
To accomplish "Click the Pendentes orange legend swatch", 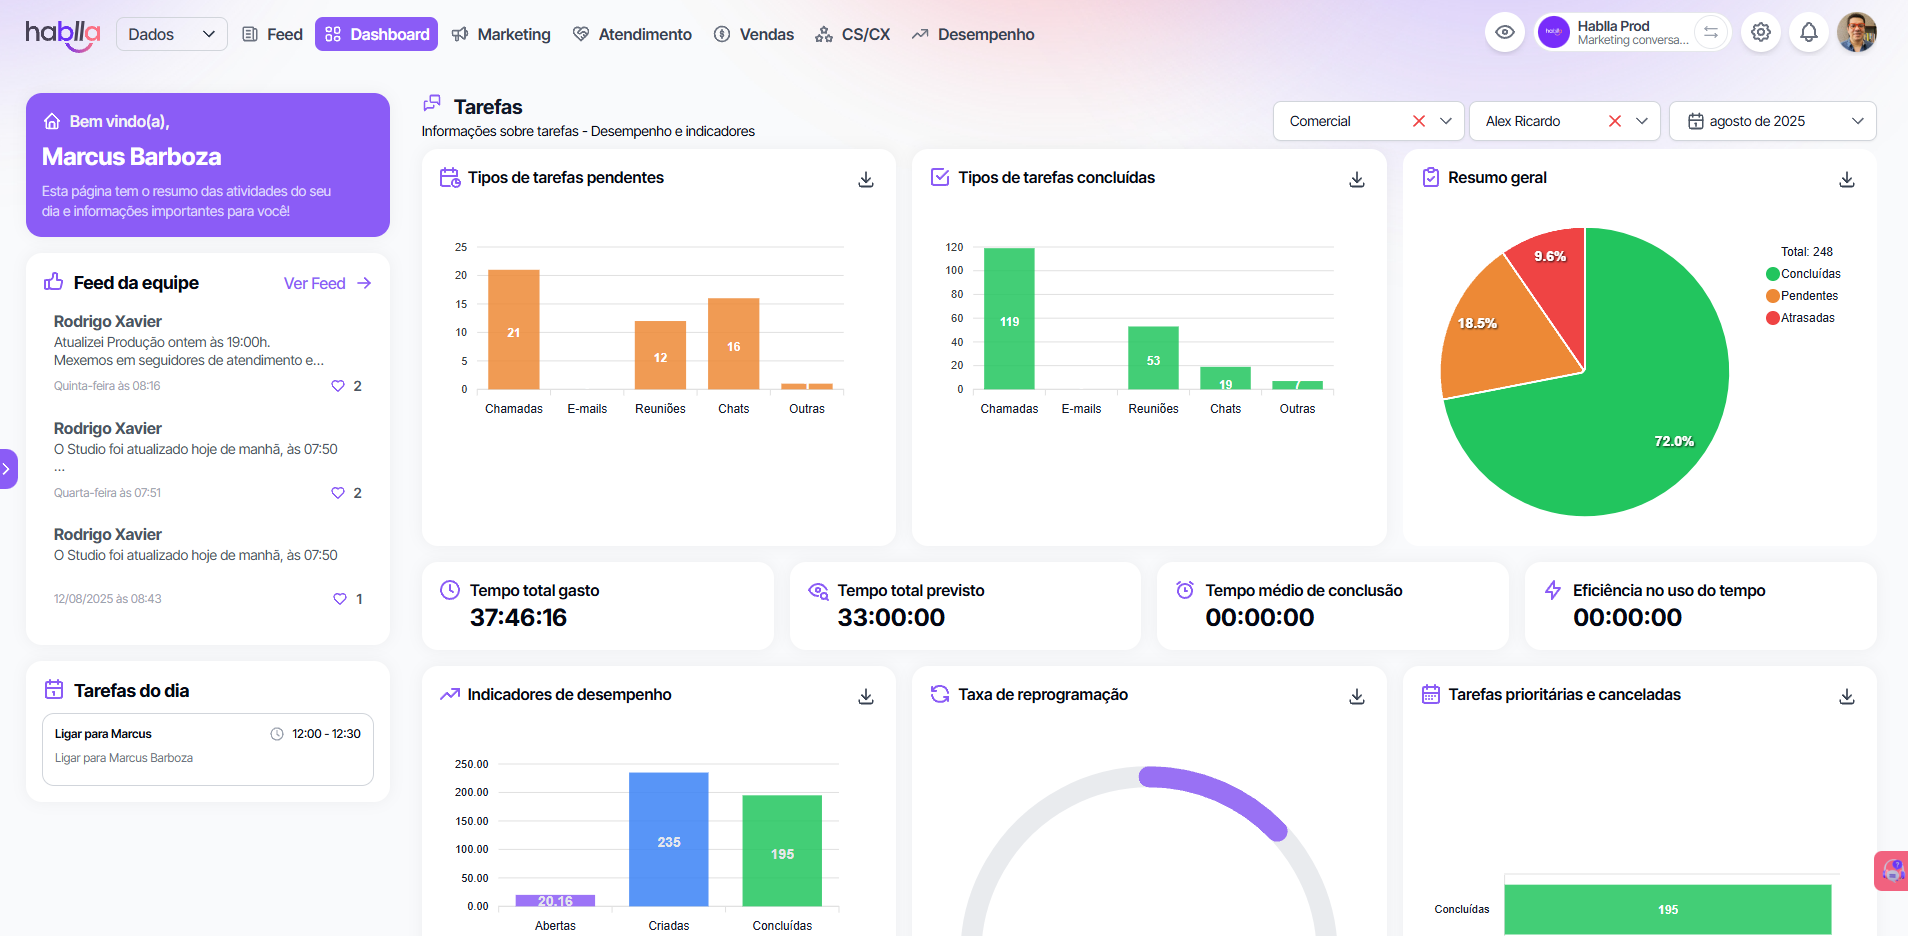I will tap(1773, 296).
